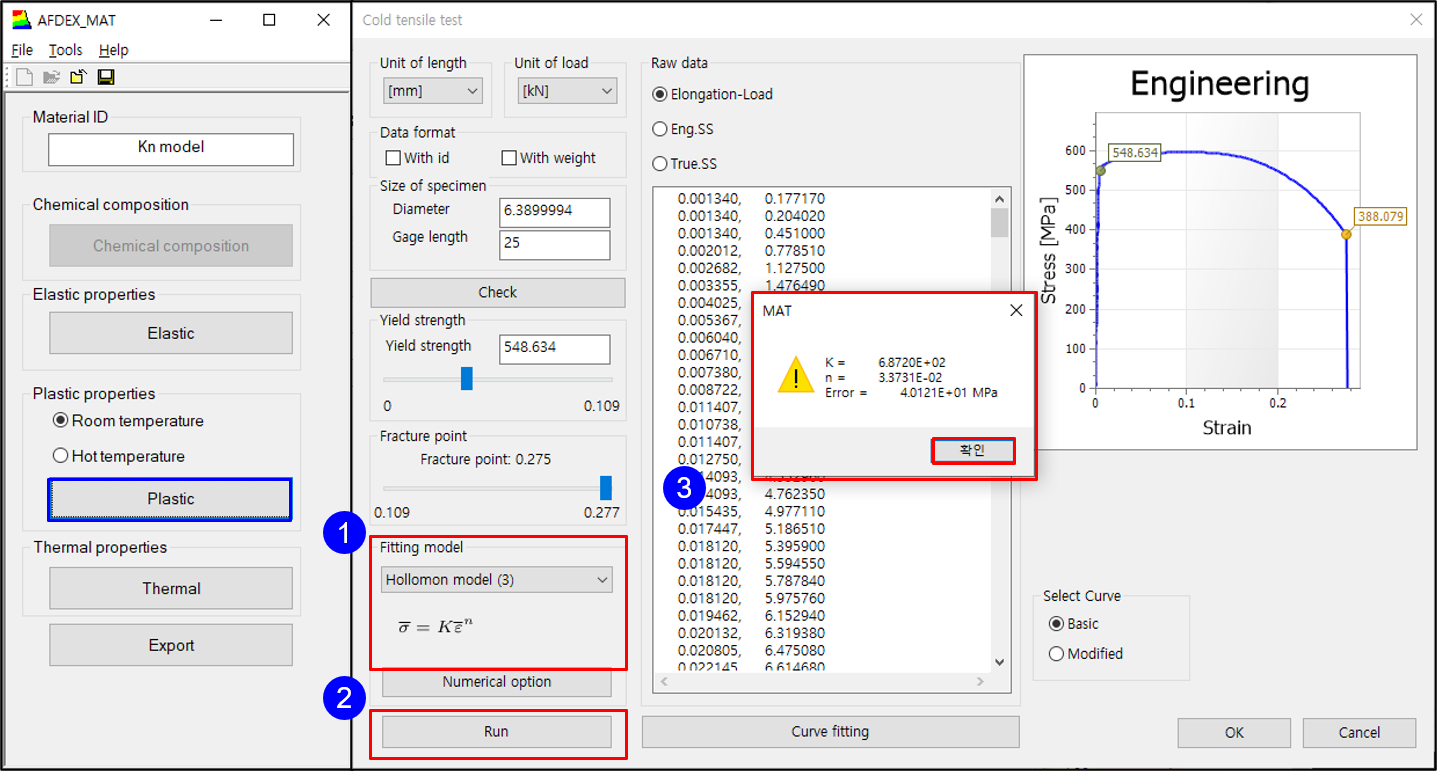
Task: Click raw data row 0.002682, 1.127500
Action: 751,268
